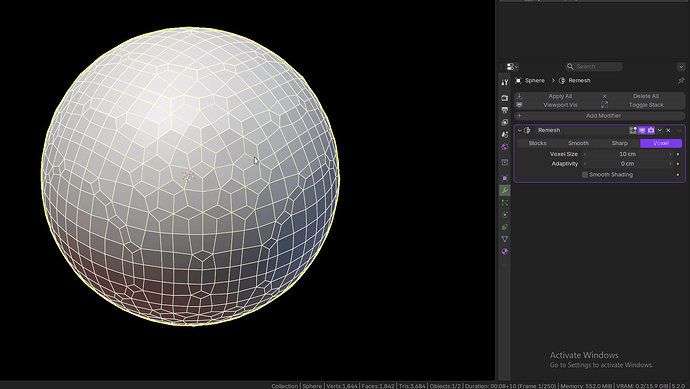Open the Collection properties tab

505,162
